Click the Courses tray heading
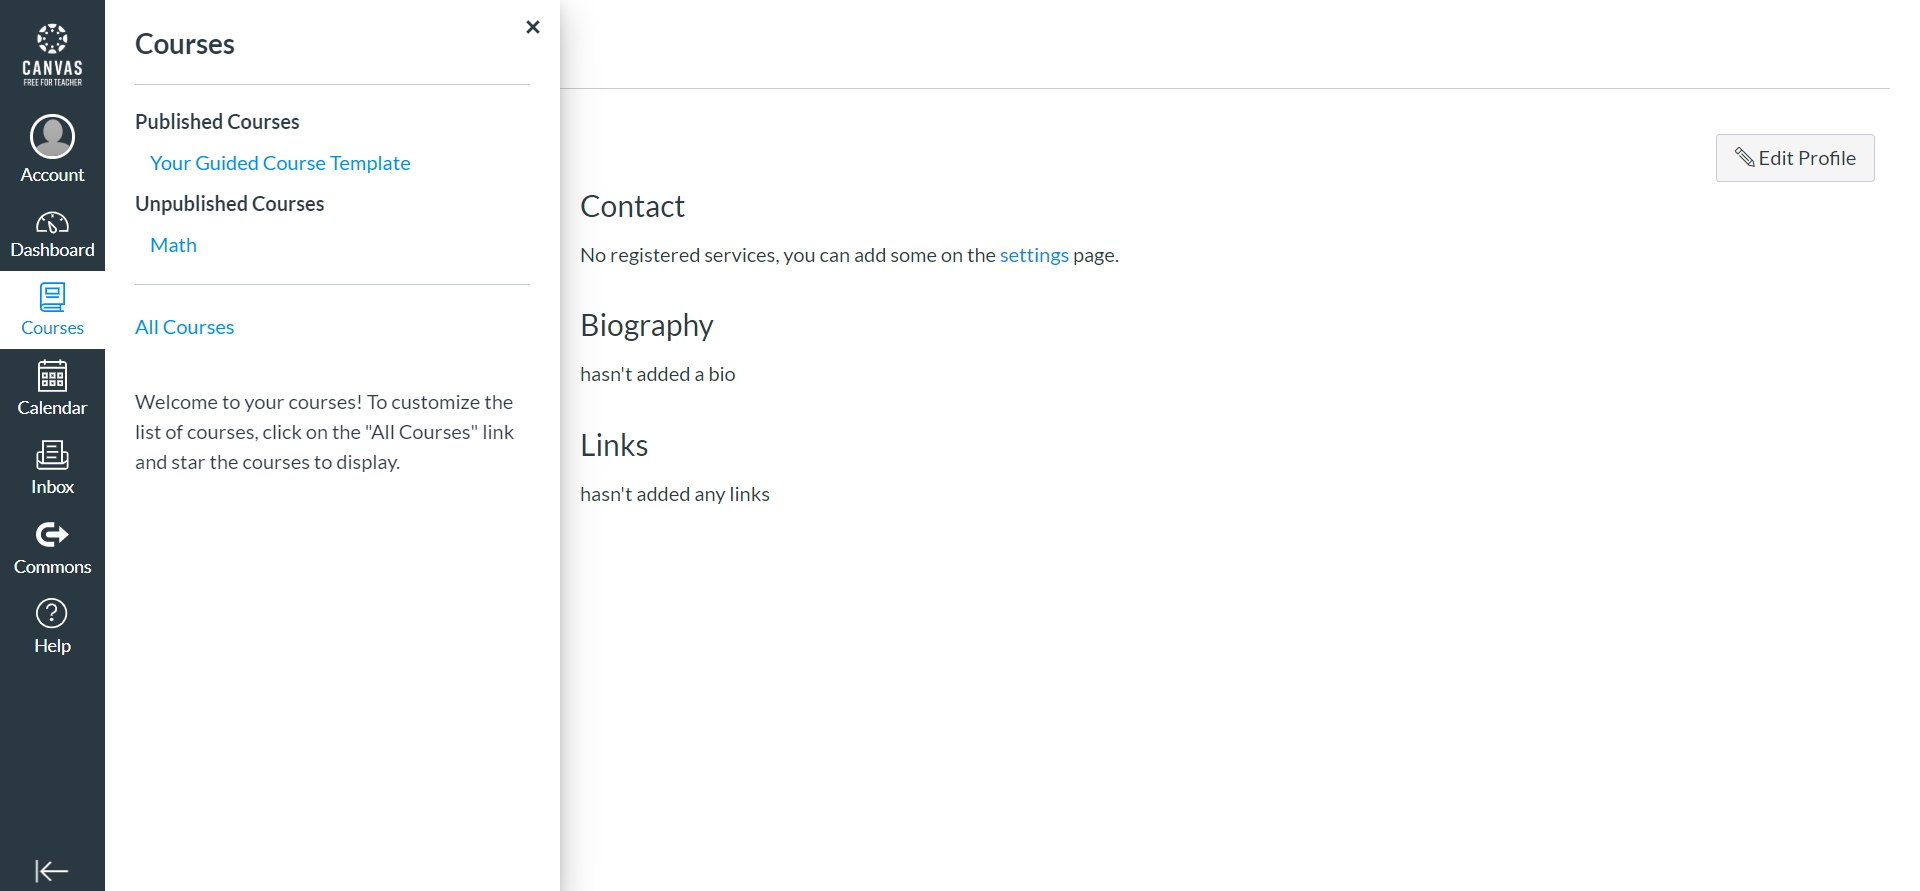This screenshot has width=1920, height=891. pos(185,44)
